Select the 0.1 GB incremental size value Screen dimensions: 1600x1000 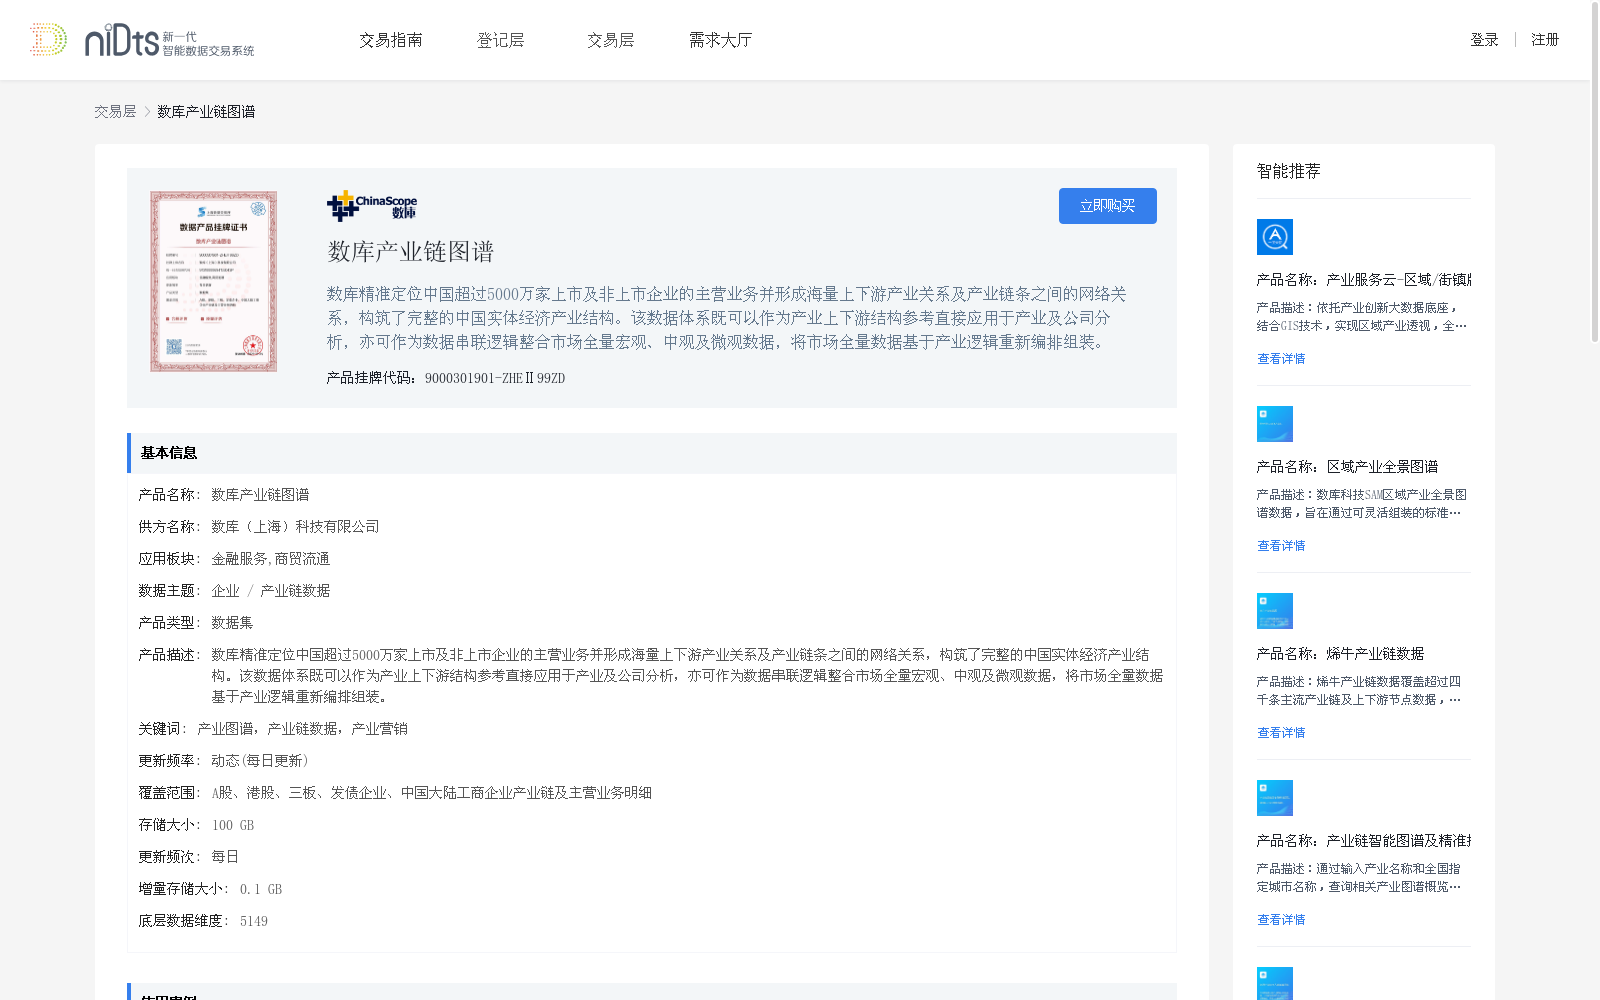point(261,889)
